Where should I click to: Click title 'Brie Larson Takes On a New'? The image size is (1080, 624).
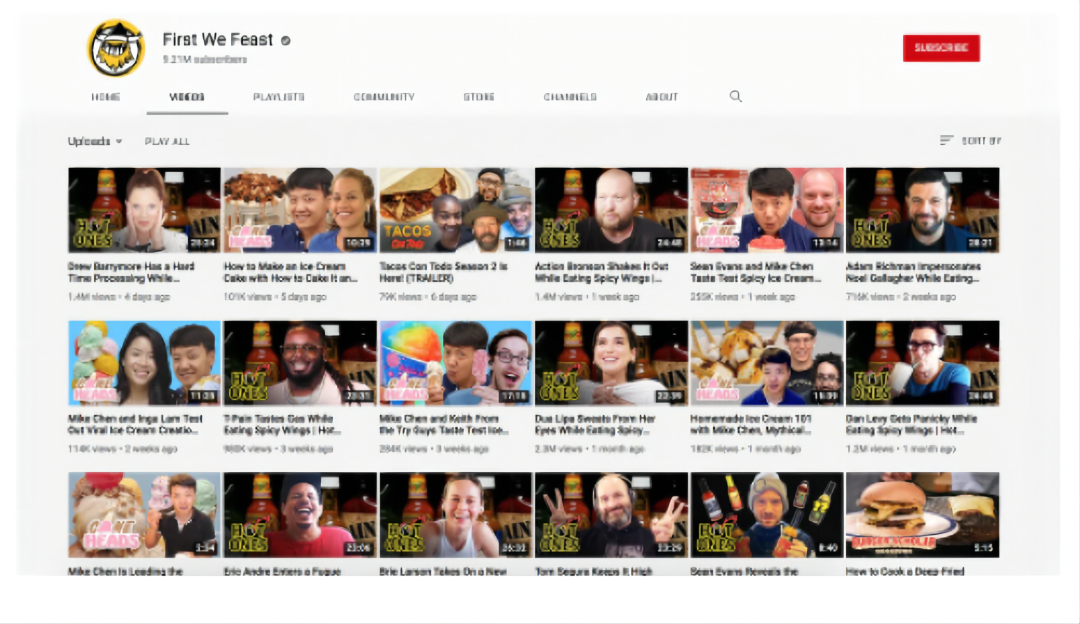tap(443, 571)
